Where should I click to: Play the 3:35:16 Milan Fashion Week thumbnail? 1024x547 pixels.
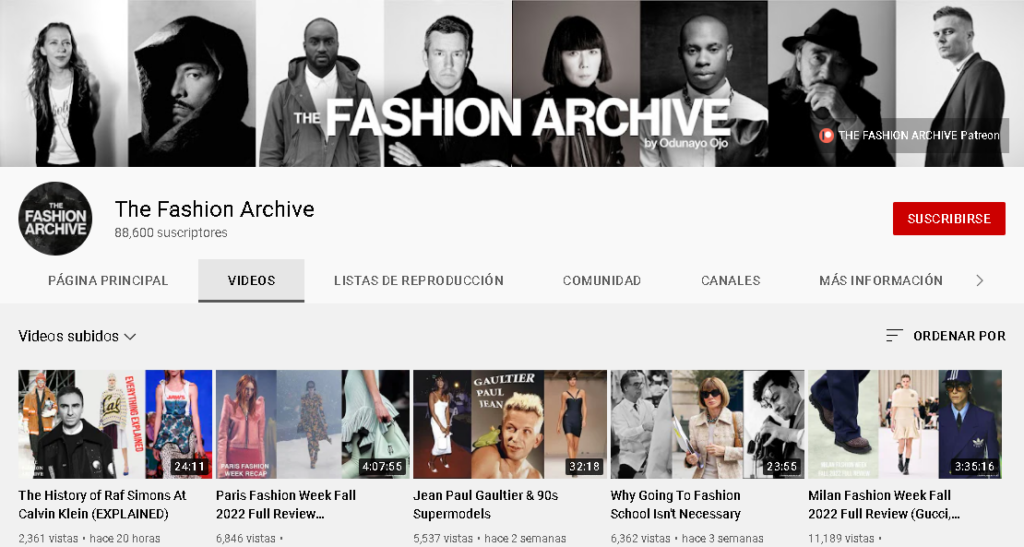coord(905,424)
